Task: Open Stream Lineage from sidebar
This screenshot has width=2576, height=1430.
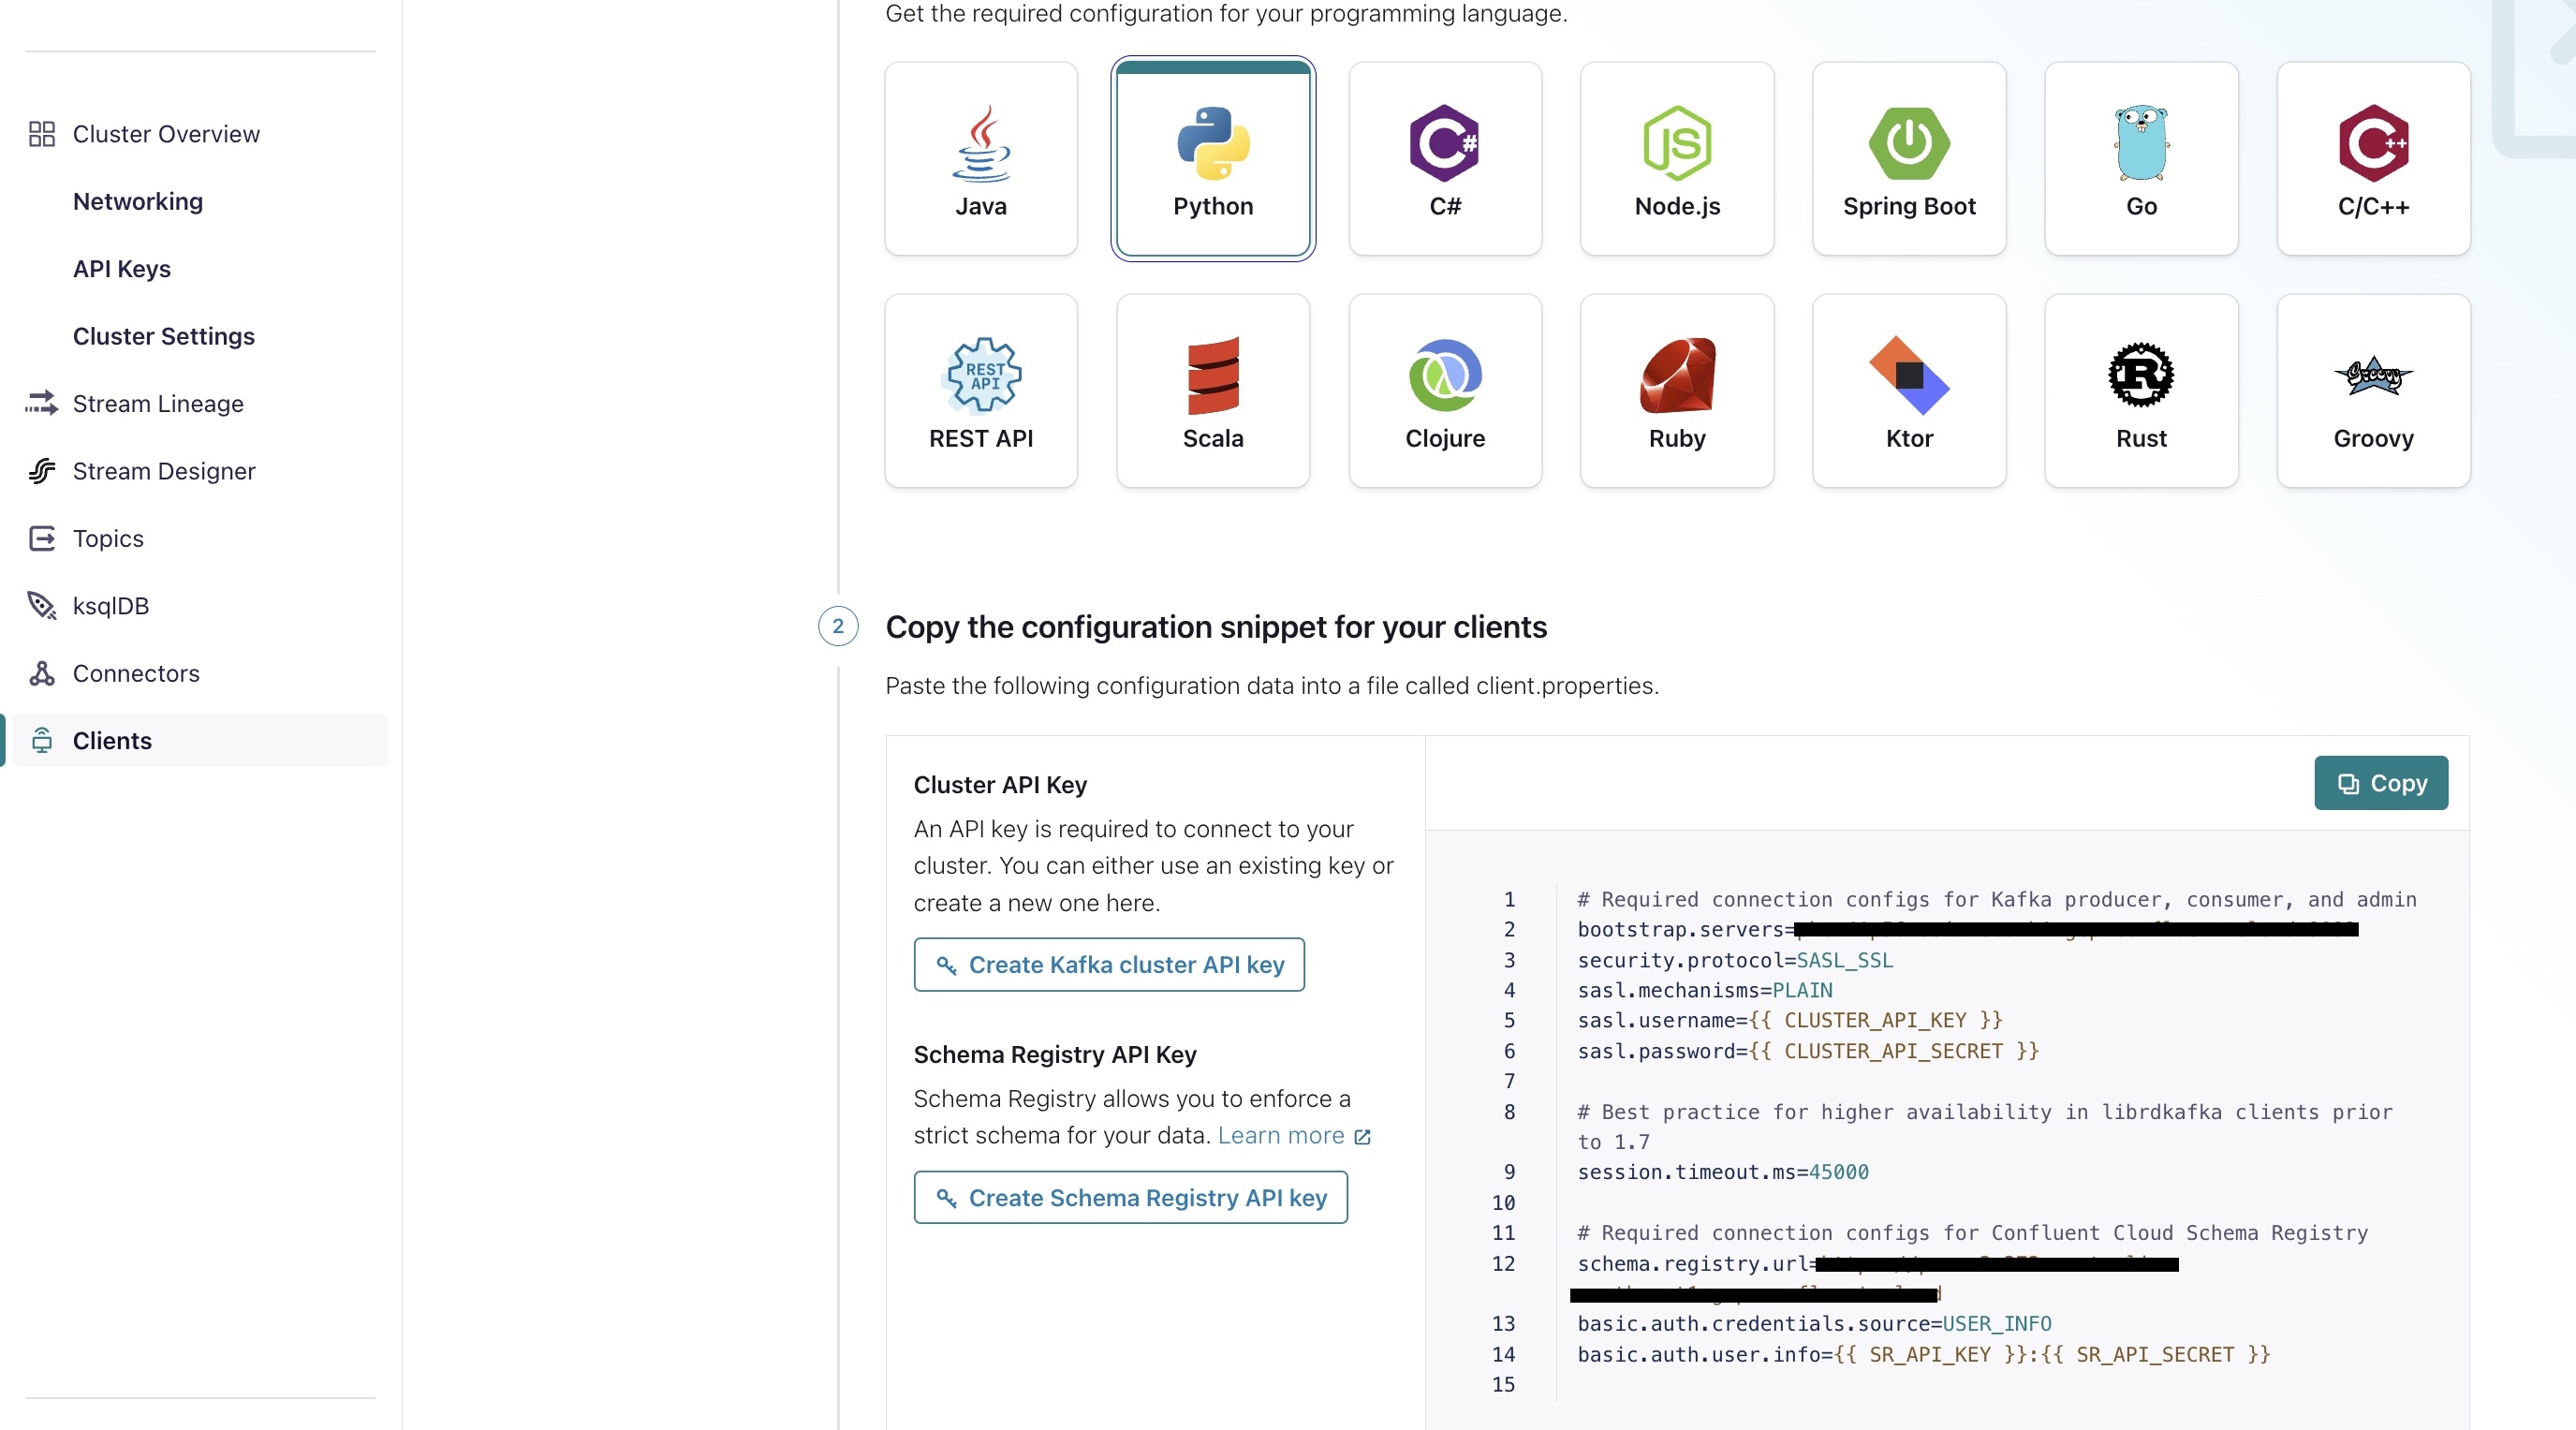Action: (x=158, y=404)
